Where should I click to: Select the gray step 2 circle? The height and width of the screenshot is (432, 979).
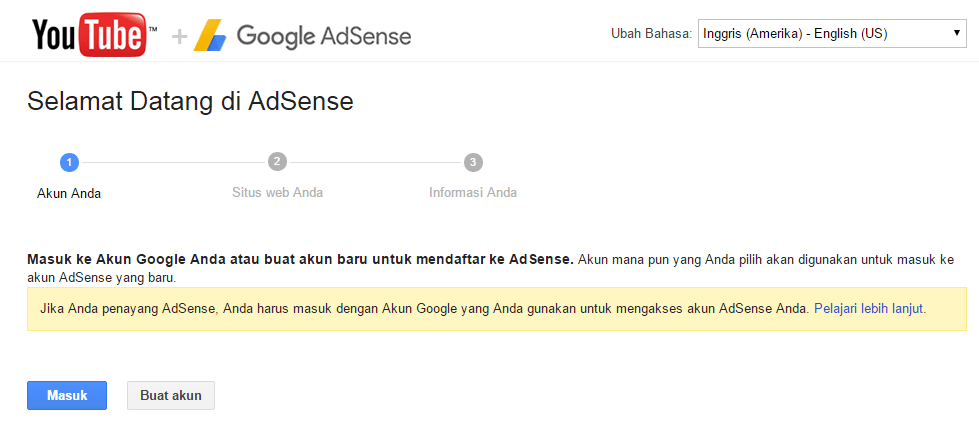click(x=277, y=162)
